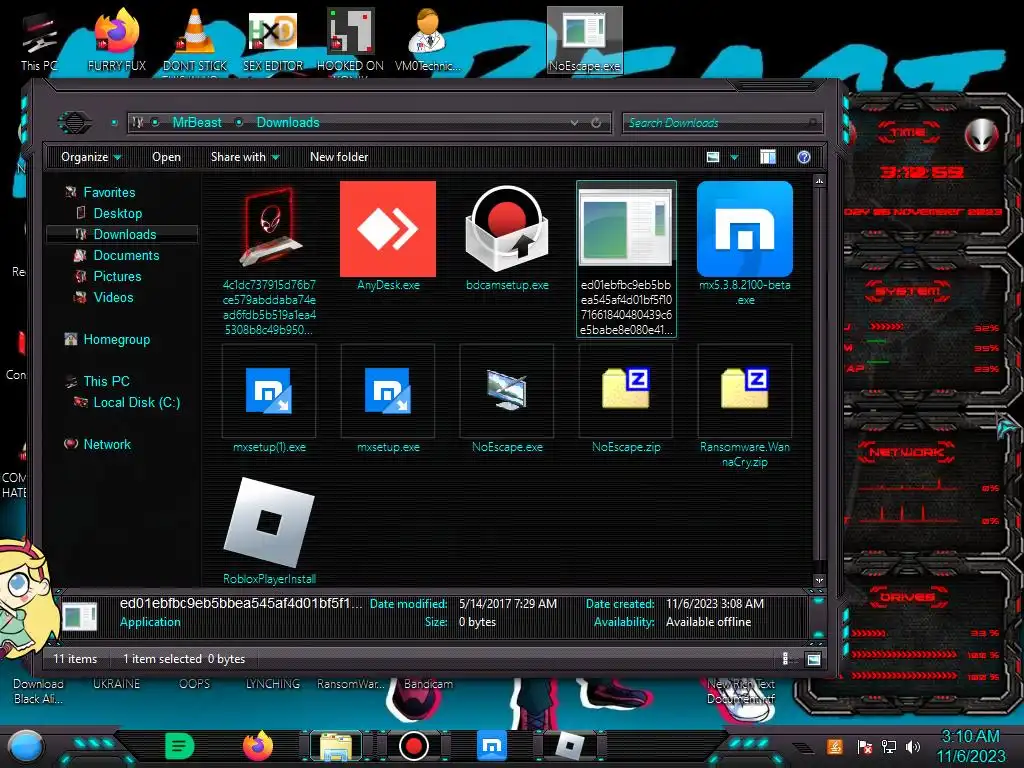Switch to details view icon in status bar
Image resolution: width=1024 pixels, height=768 pixels.
tap(786, 659)
